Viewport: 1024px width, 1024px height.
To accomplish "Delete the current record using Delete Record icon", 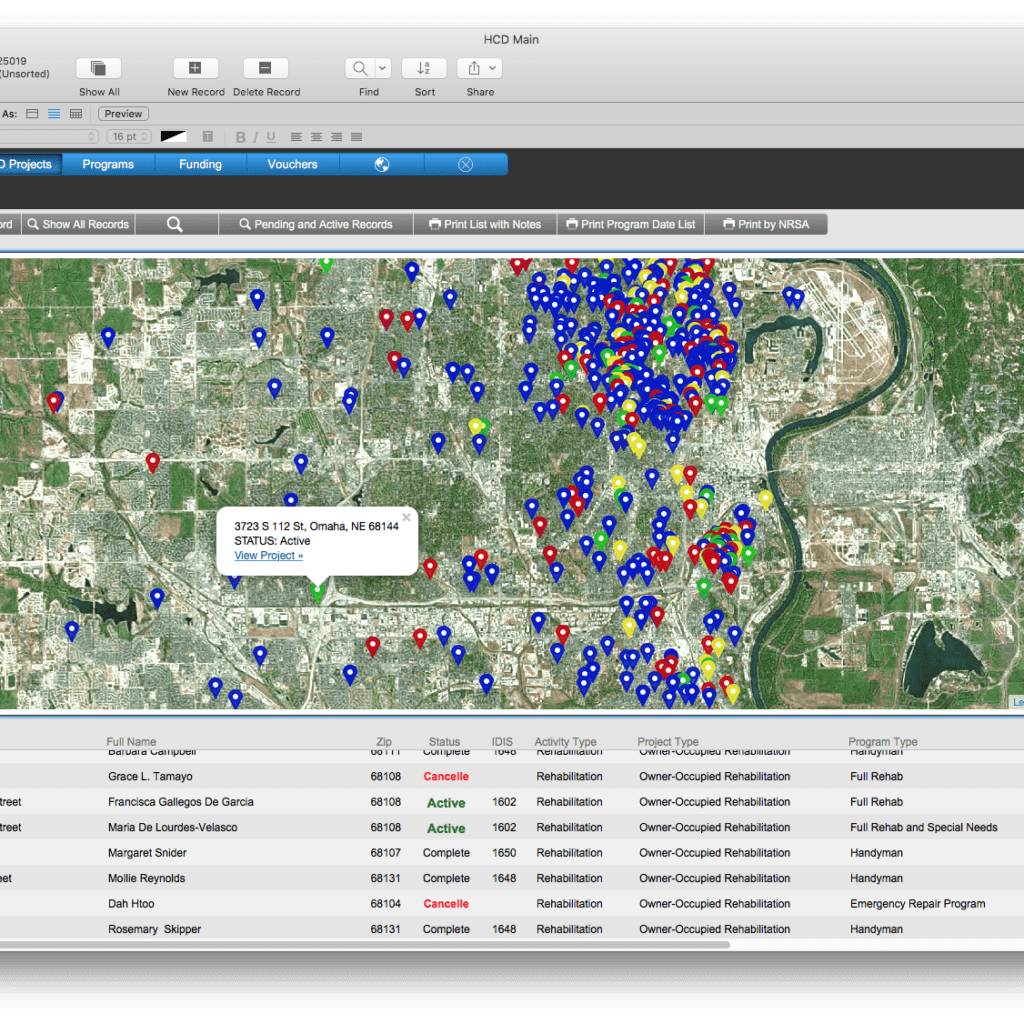I will pos(265,68).
